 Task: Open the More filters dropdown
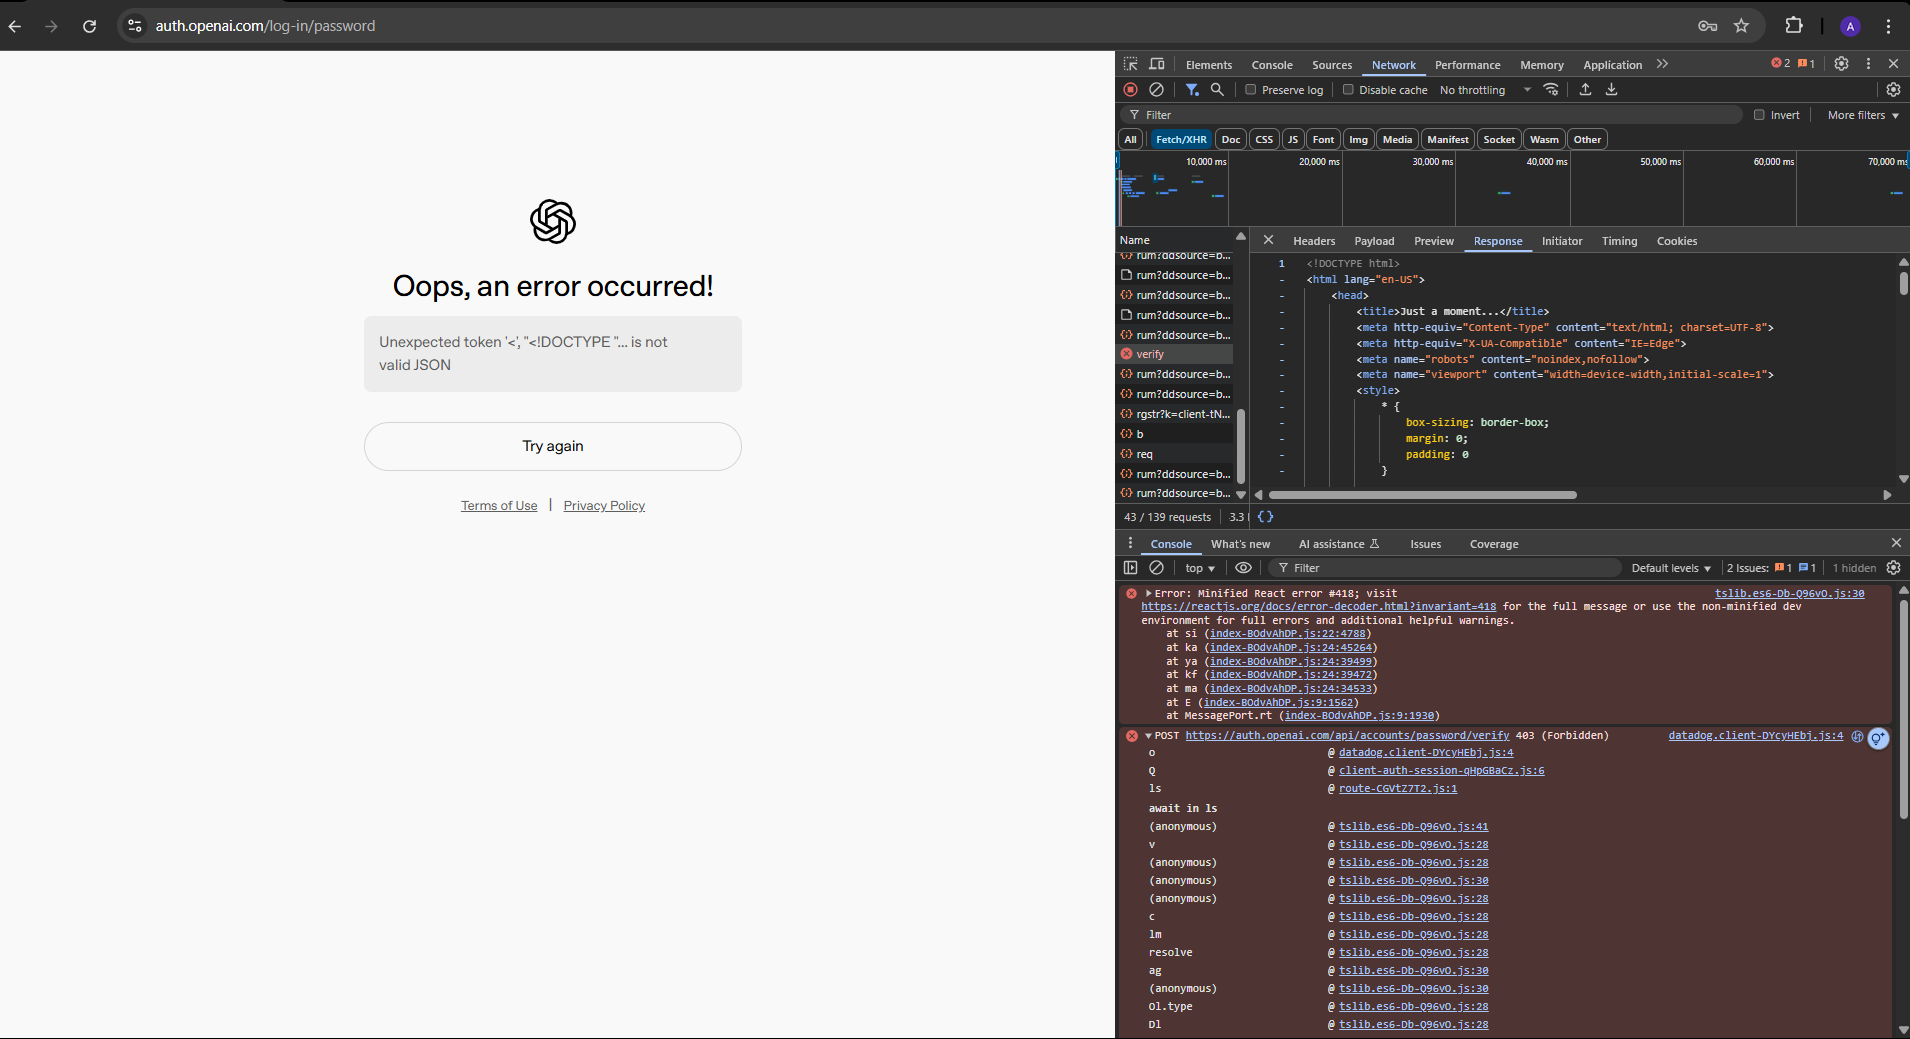(x=1863, y=115)
